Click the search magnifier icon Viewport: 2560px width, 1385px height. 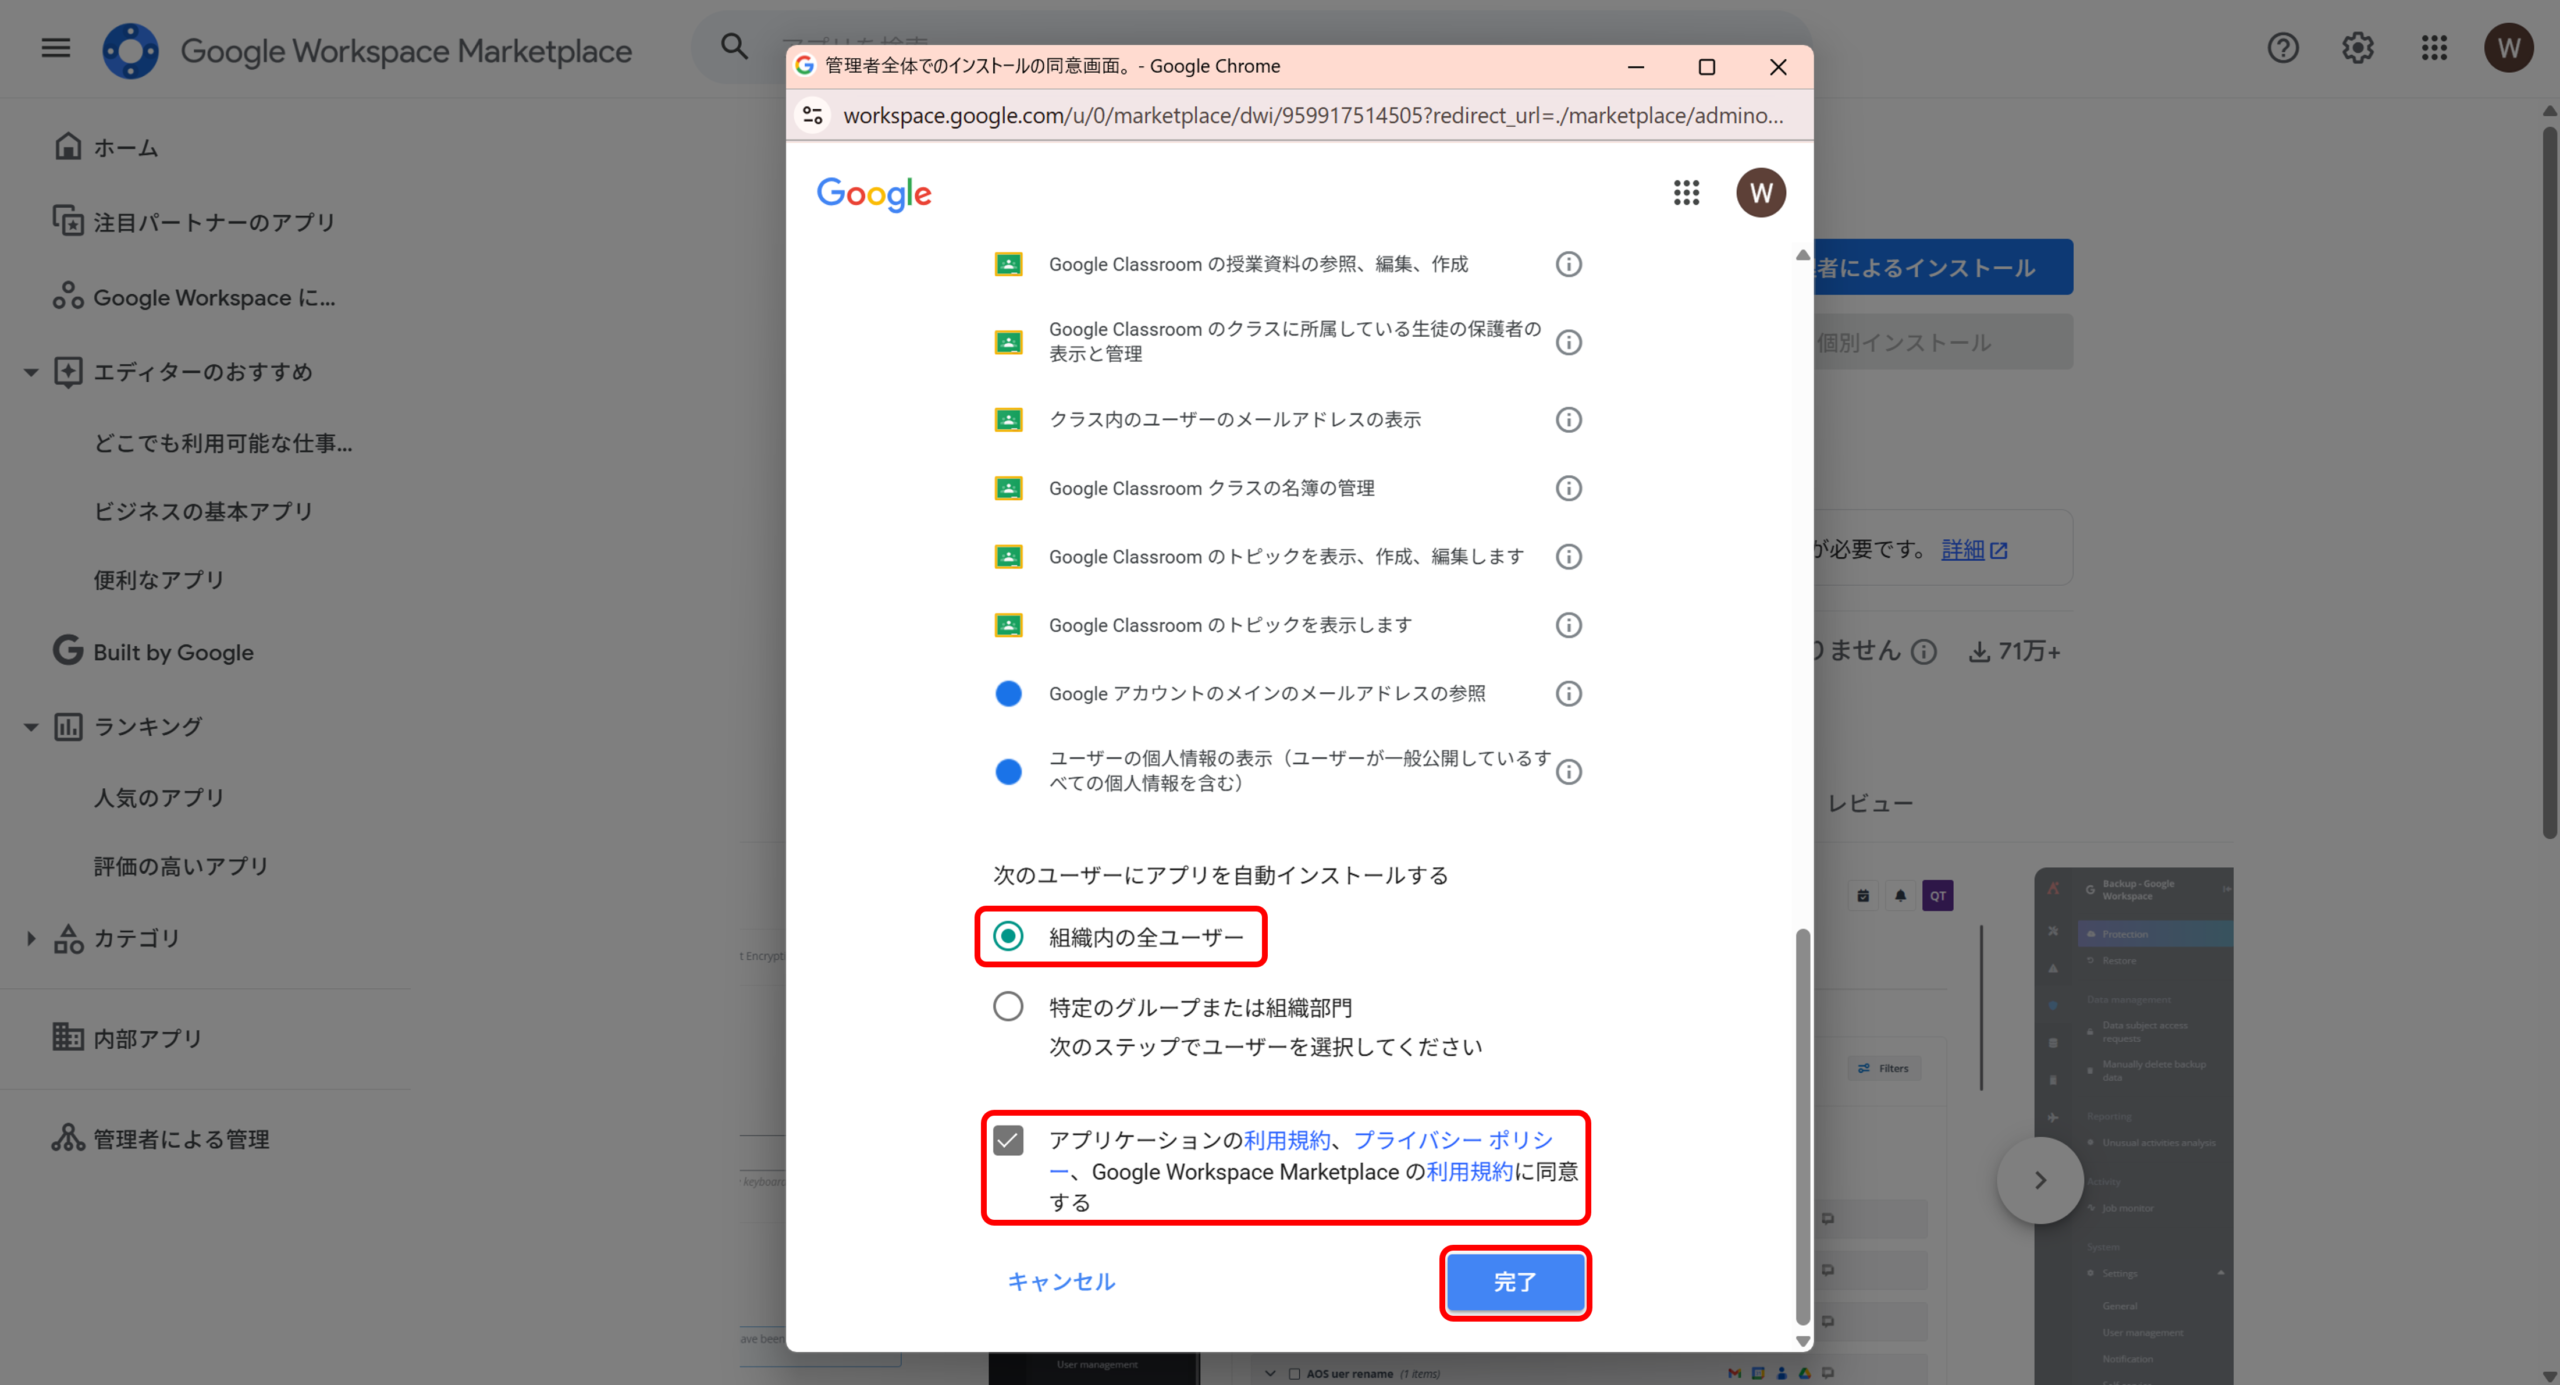click(735, 46)
